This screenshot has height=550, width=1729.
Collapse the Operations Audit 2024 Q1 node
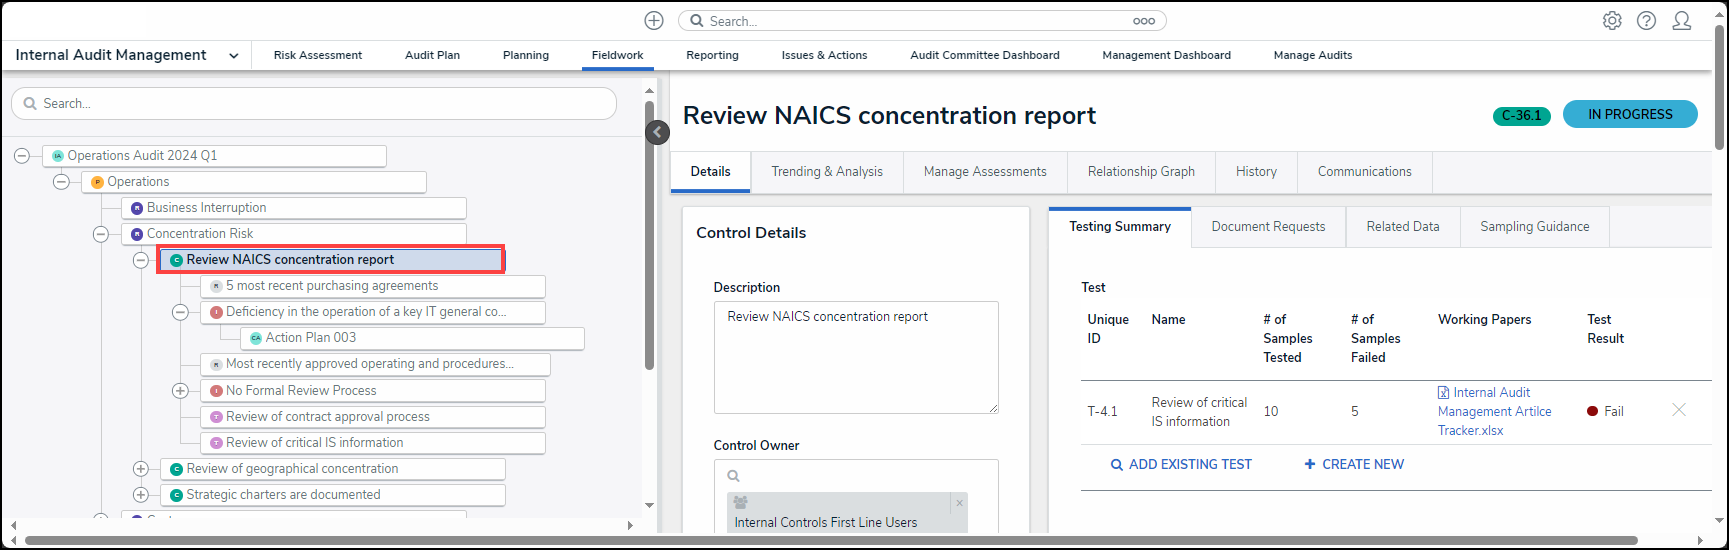pyautogui.click(x=22, y=156)
